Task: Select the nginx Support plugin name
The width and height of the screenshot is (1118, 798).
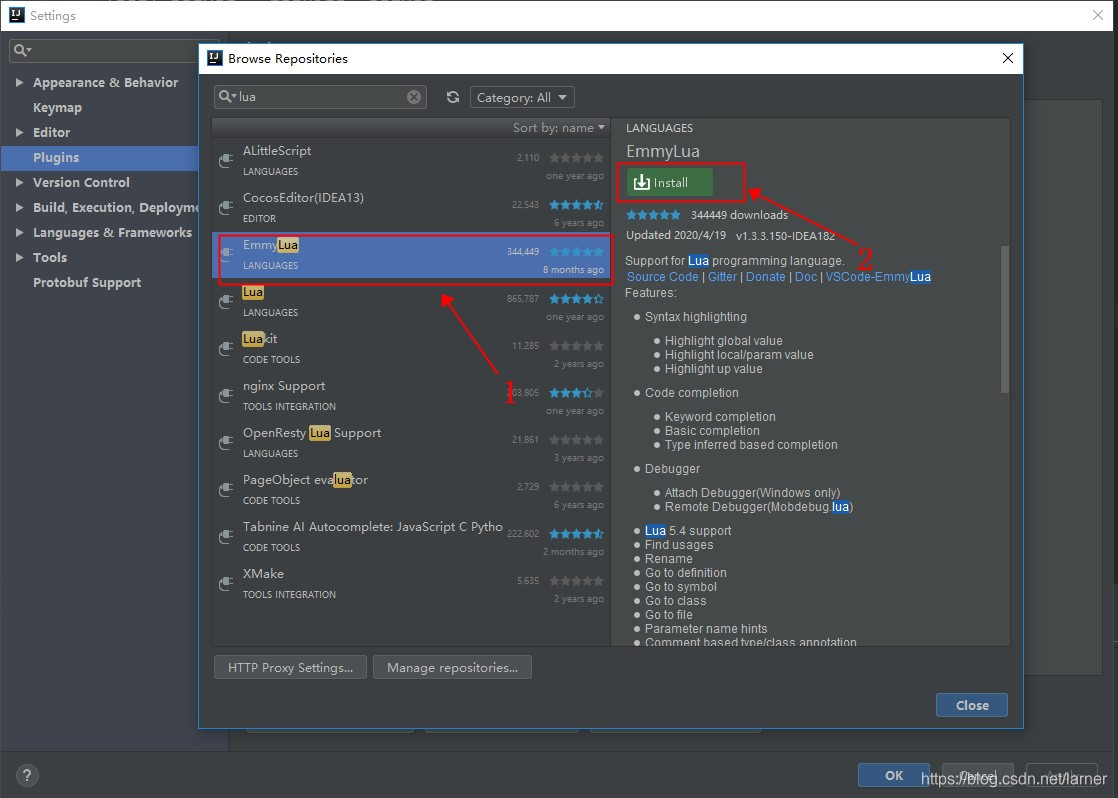Action: tap(284, 386)
